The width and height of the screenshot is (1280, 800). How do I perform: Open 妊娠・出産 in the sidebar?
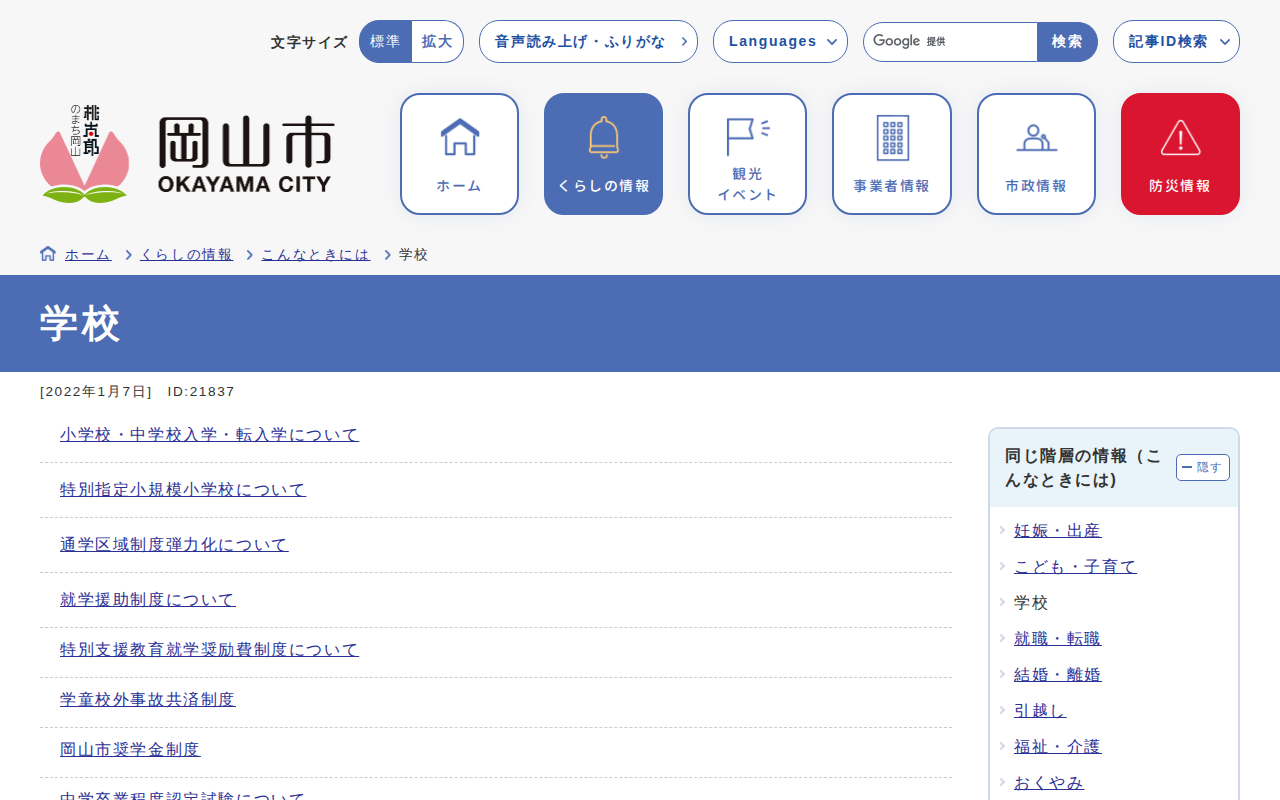click(1057, 531)
